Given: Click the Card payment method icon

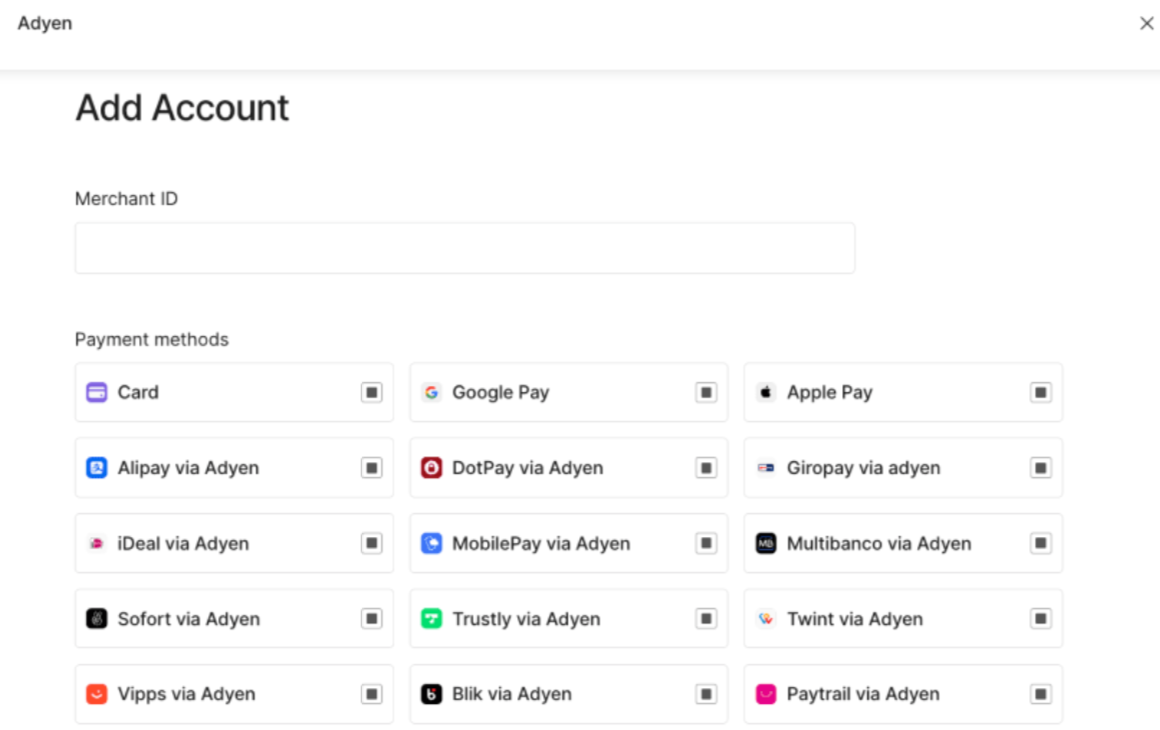Looking at the screenshot, I should (96, 393).
